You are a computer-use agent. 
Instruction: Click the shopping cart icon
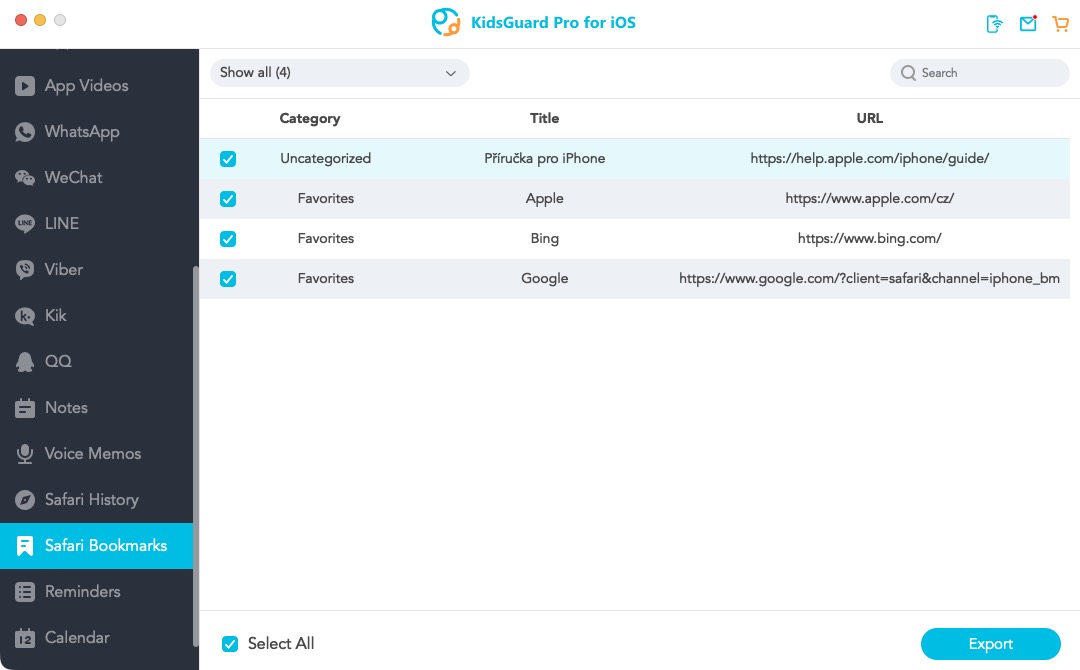[x=1061, y=24]
